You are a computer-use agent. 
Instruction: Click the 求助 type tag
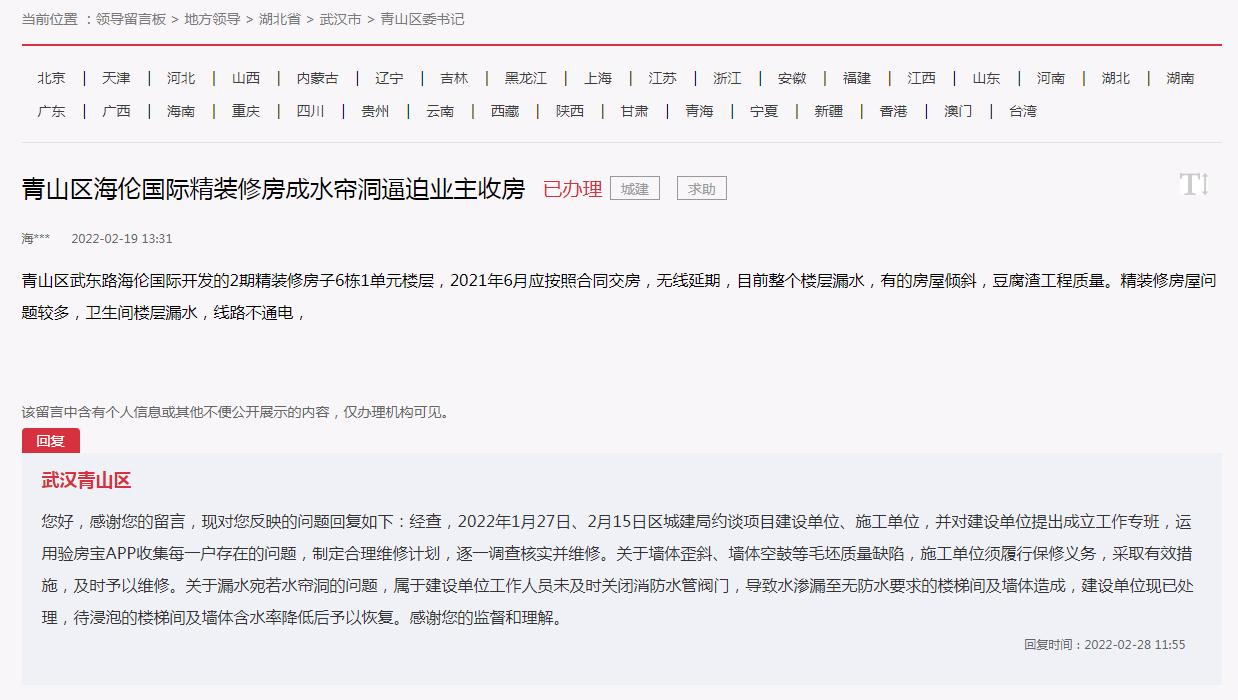click(702, 188)
